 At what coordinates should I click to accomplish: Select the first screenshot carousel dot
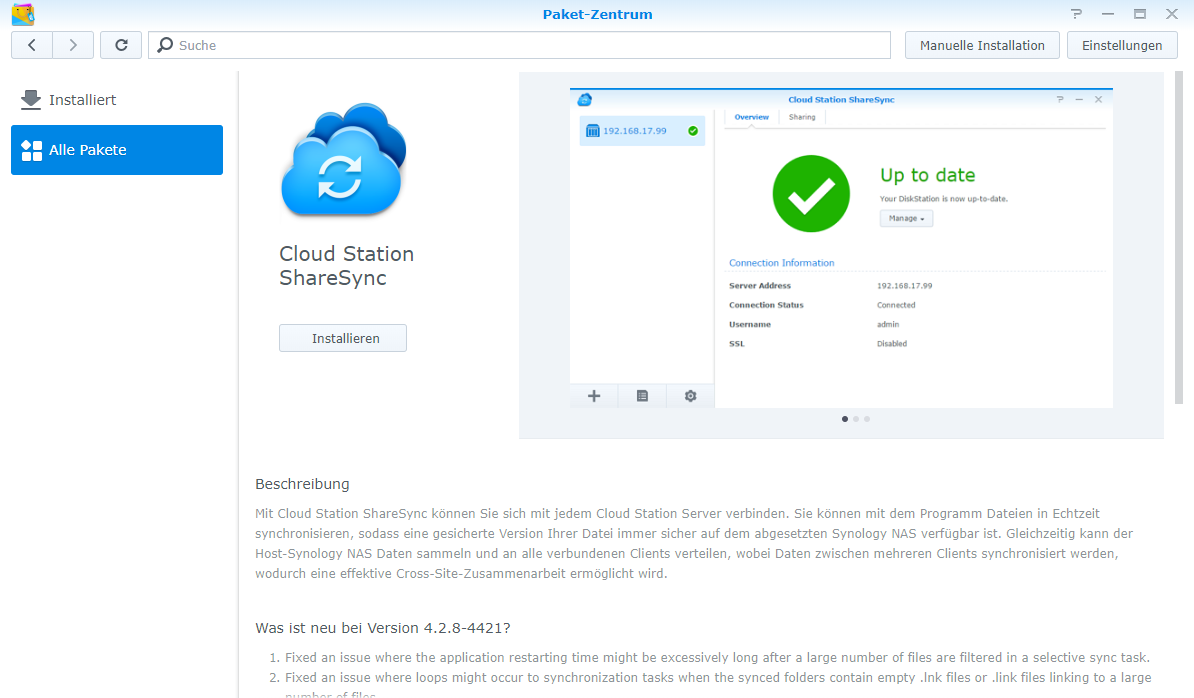click(844, 419)
